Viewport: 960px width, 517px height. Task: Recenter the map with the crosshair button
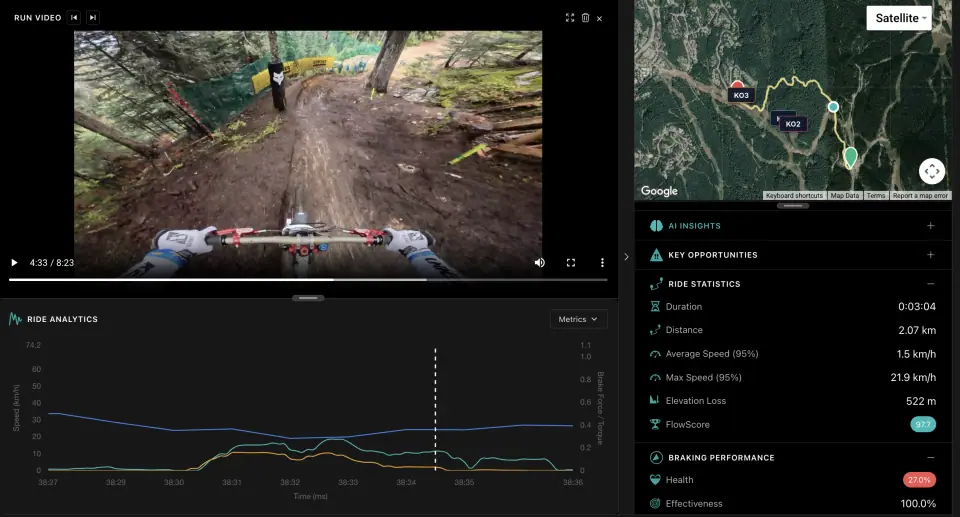point(932,171)
